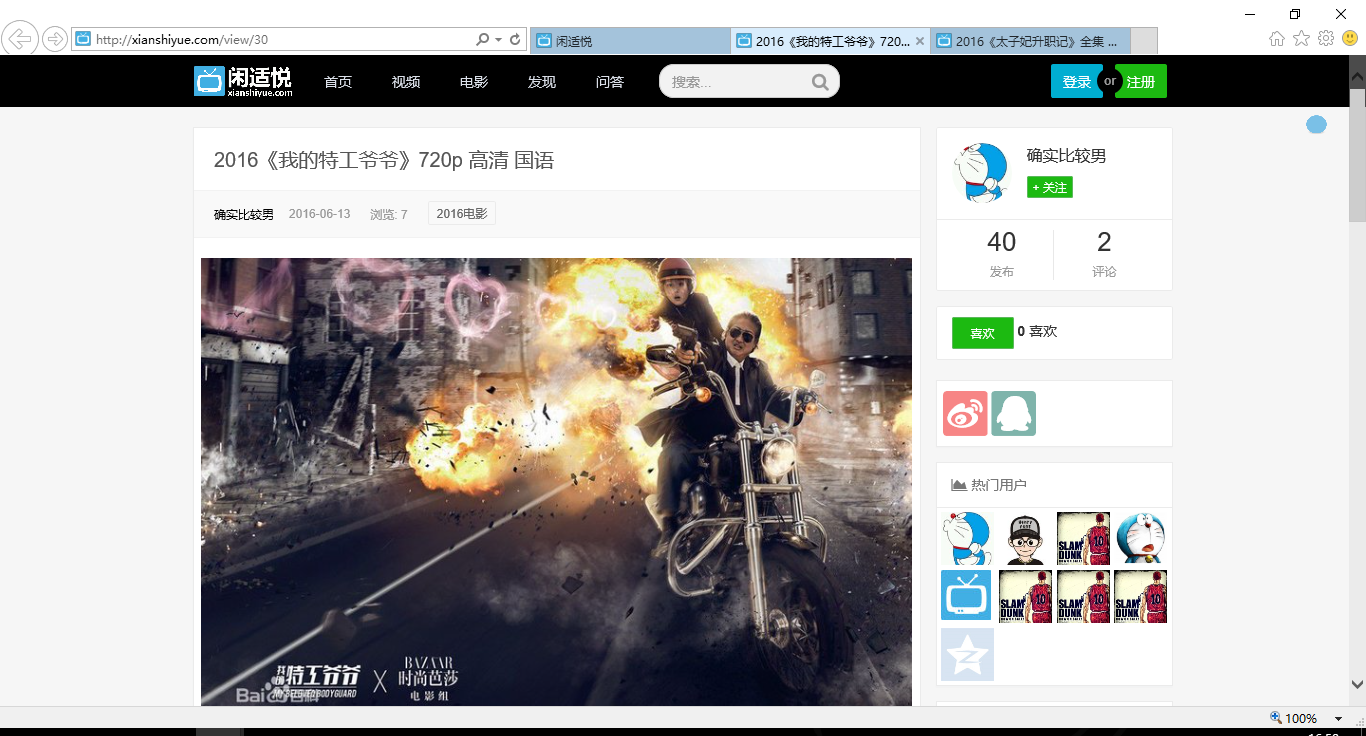
Task: Click the 100% zoom level indicator
Action: [1293, 719]
